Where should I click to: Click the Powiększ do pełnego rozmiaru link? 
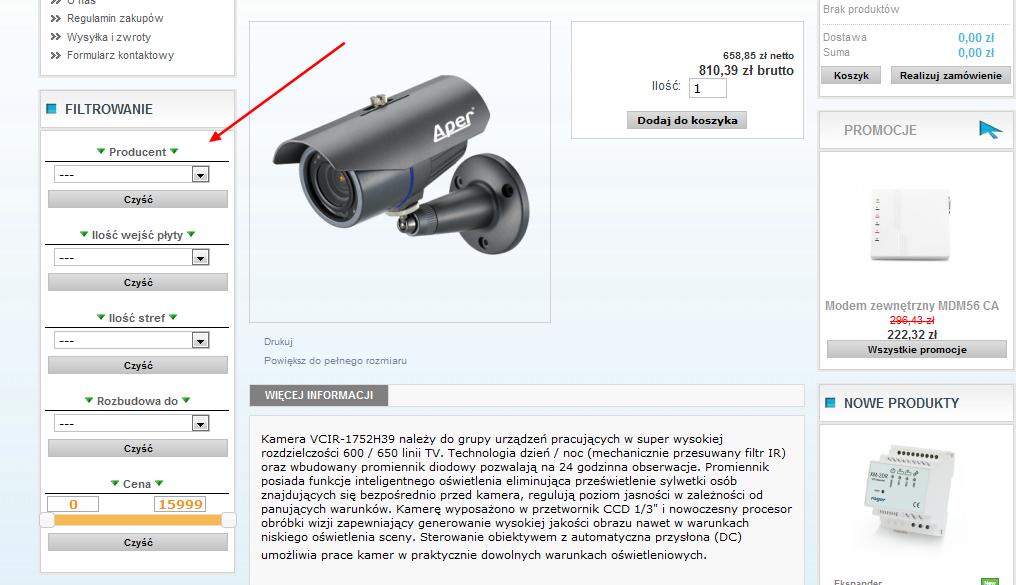point(335,361)
